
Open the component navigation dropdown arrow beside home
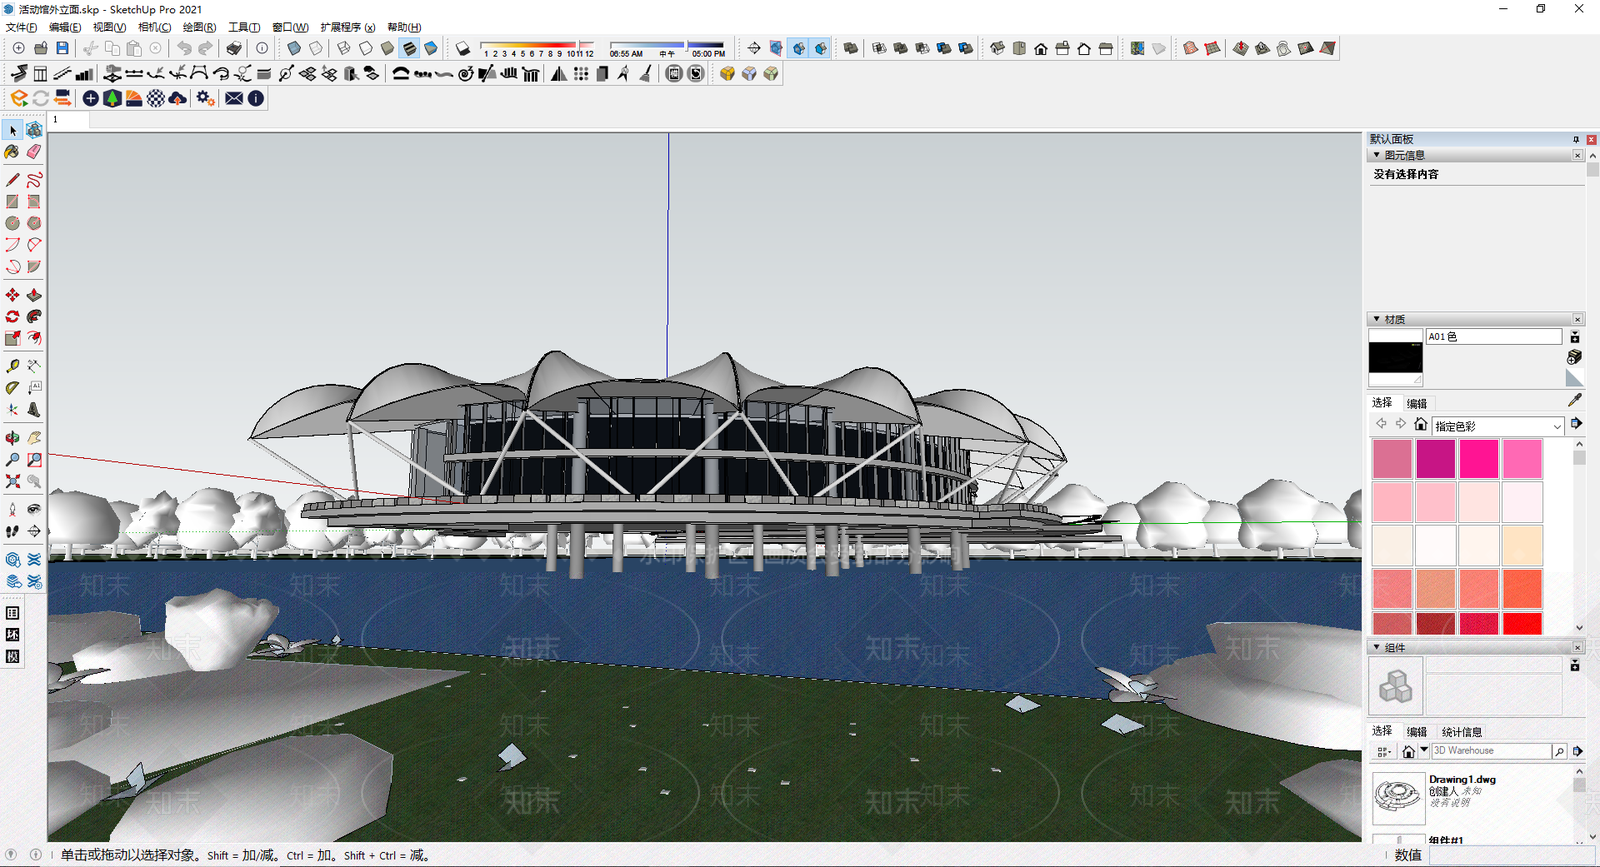tap(1424, 750)
